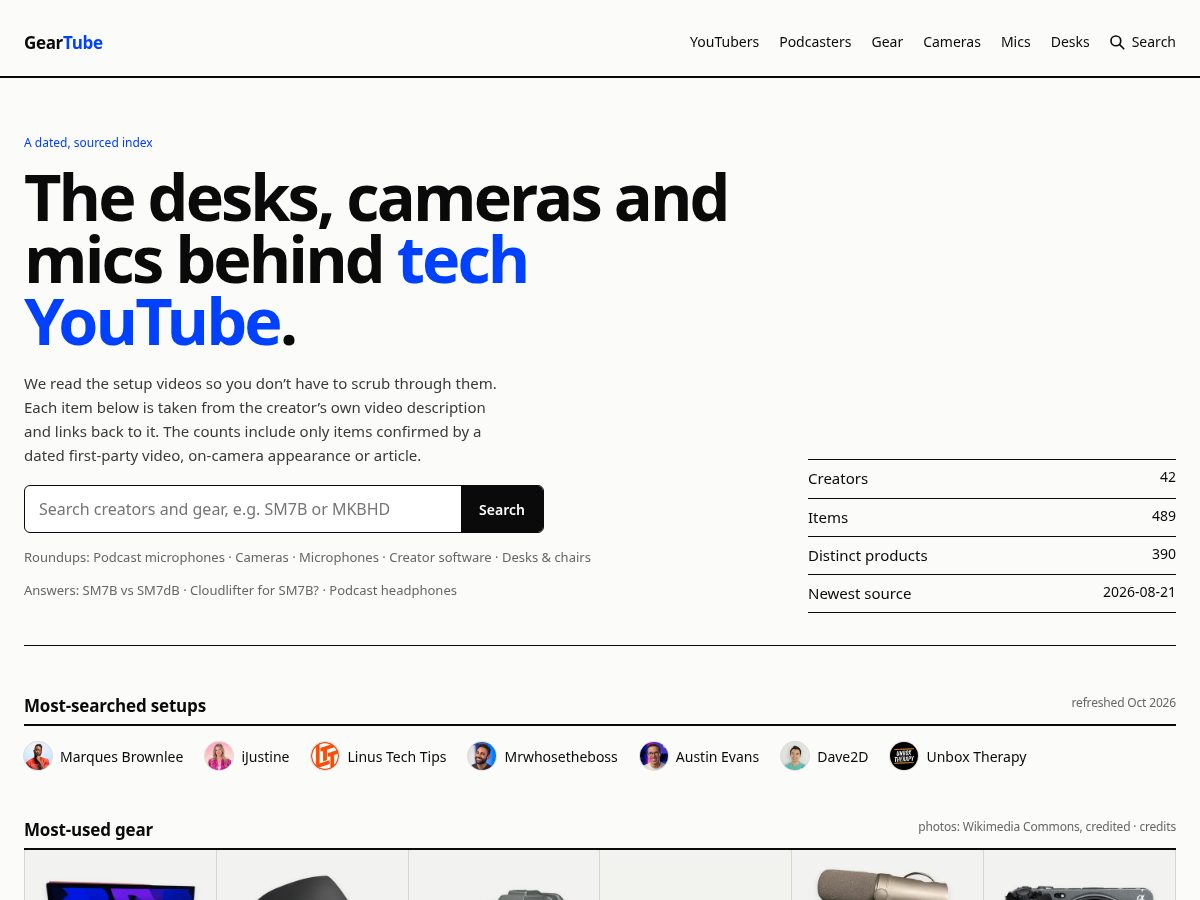The image size is (1200, 900).
Task: Click the Creators count 42
Action: (1168, 477)
